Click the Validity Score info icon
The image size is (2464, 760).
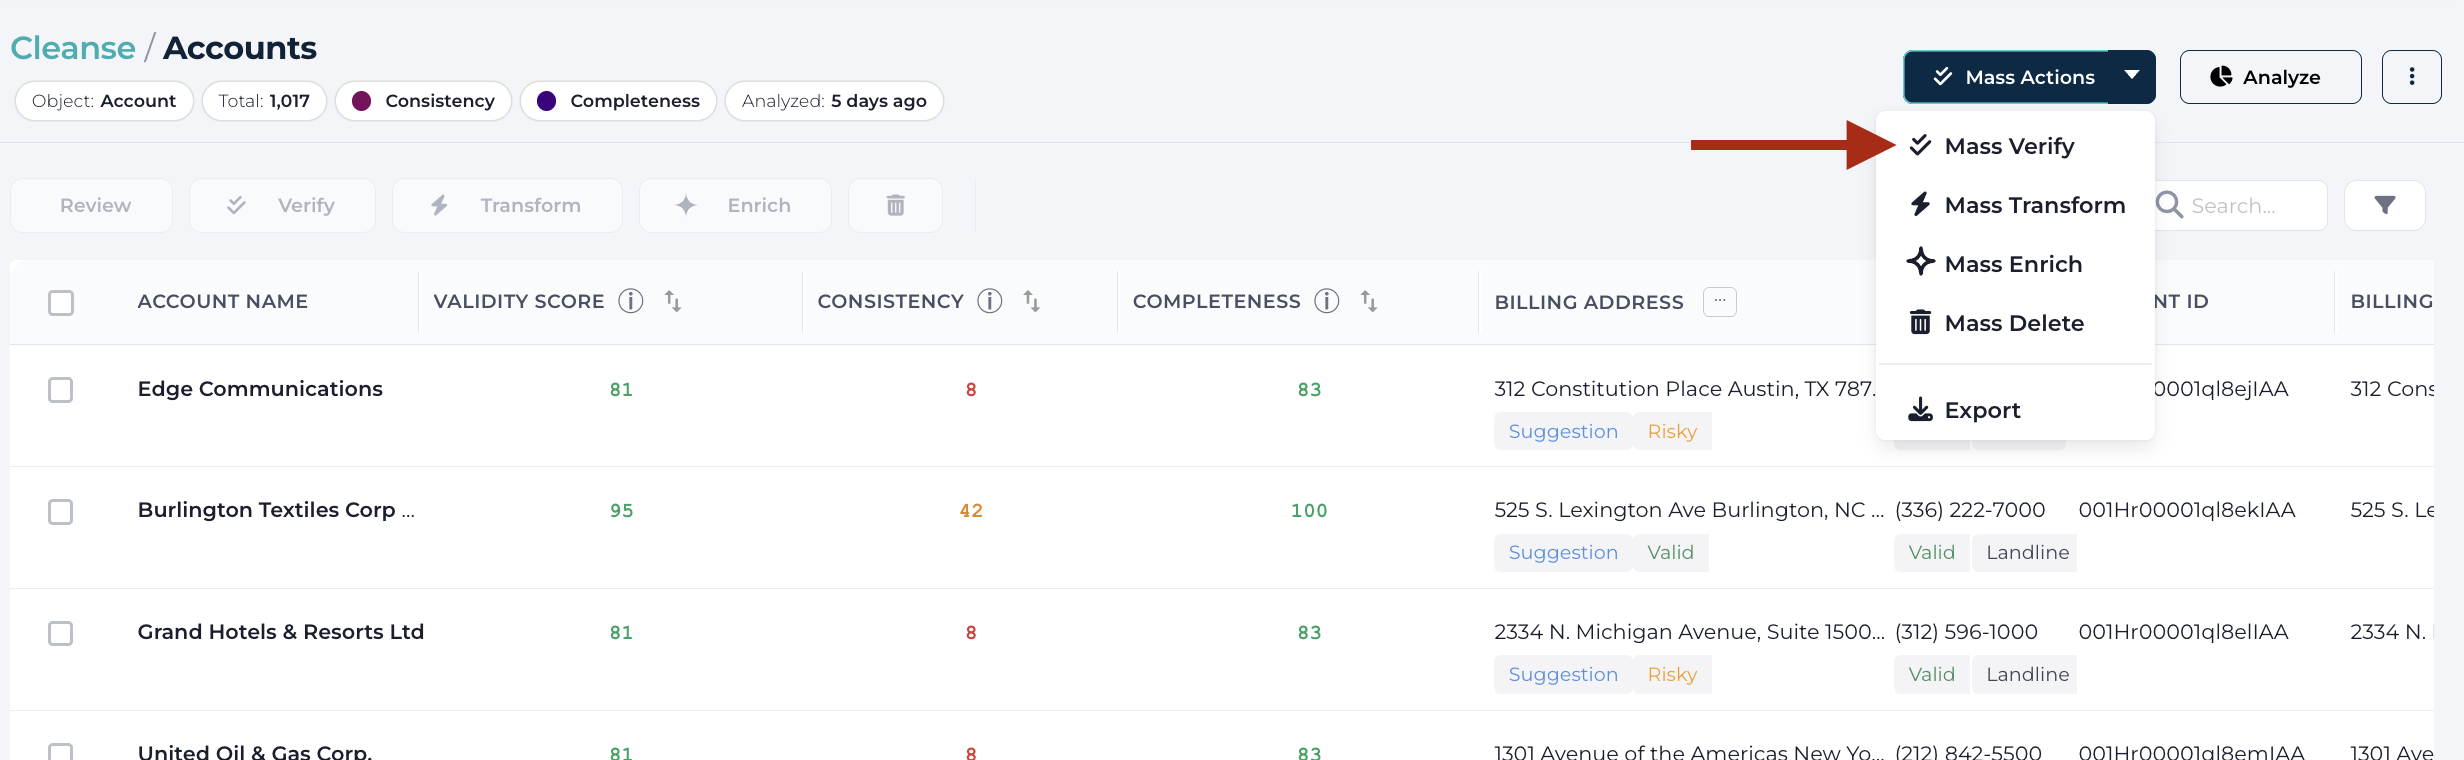point(631,301)
